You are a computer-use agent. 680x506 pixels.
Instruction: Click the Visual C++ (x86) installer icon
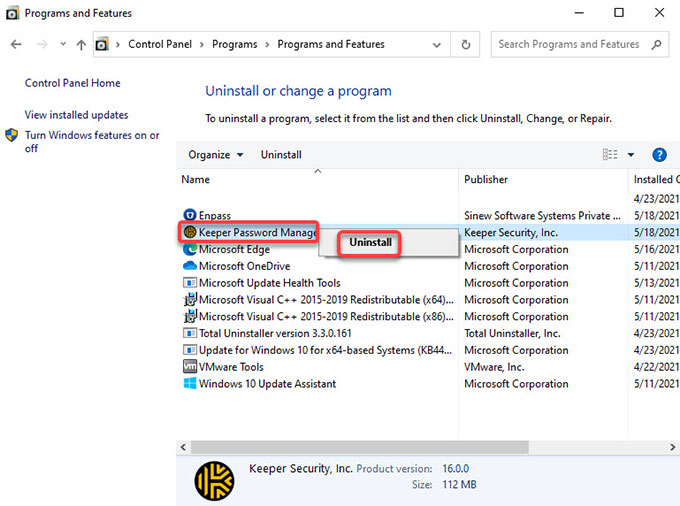coord(190,317)
